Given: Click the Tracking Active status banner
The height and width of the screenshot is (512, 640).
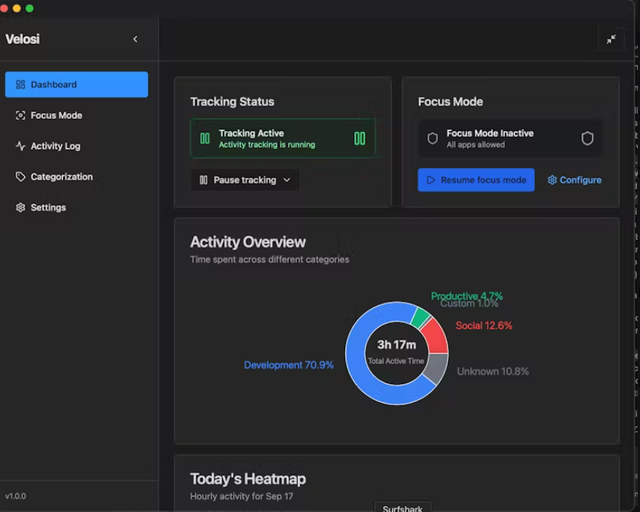Looking at the screenshot, I should (x=283, y=138).
